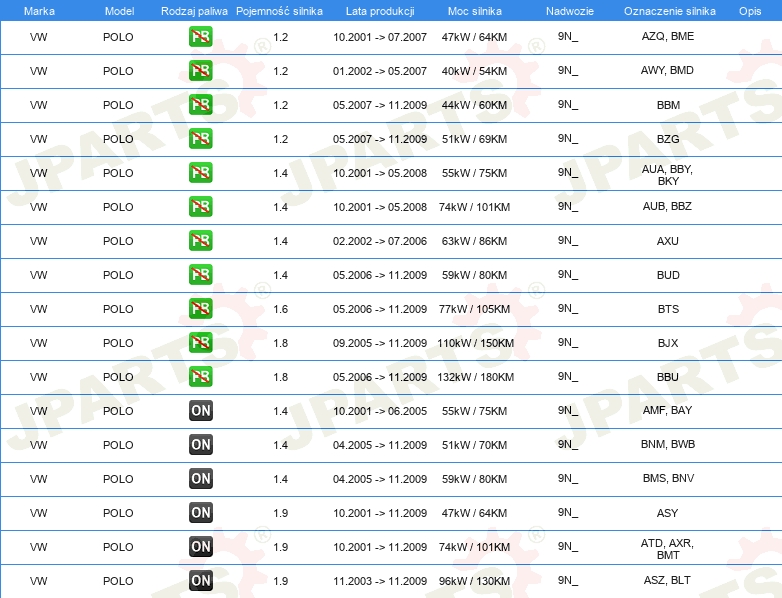Click petrol fuel icon in AXU row
This screenshot has height=598, width=782.
200,240
